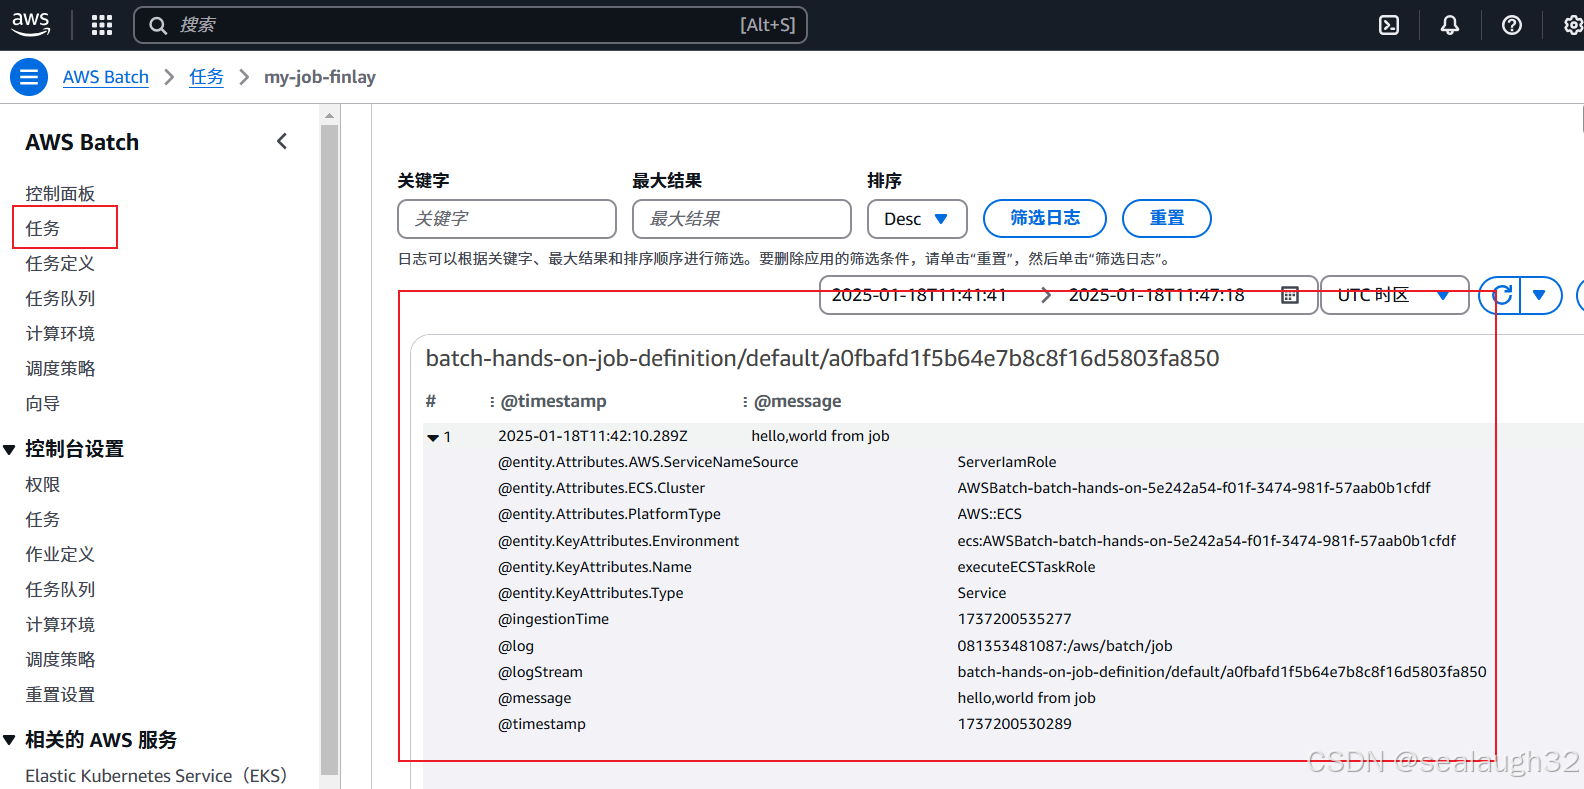
Task: Select the ServerIamRole value
Action: (1007, 462)
